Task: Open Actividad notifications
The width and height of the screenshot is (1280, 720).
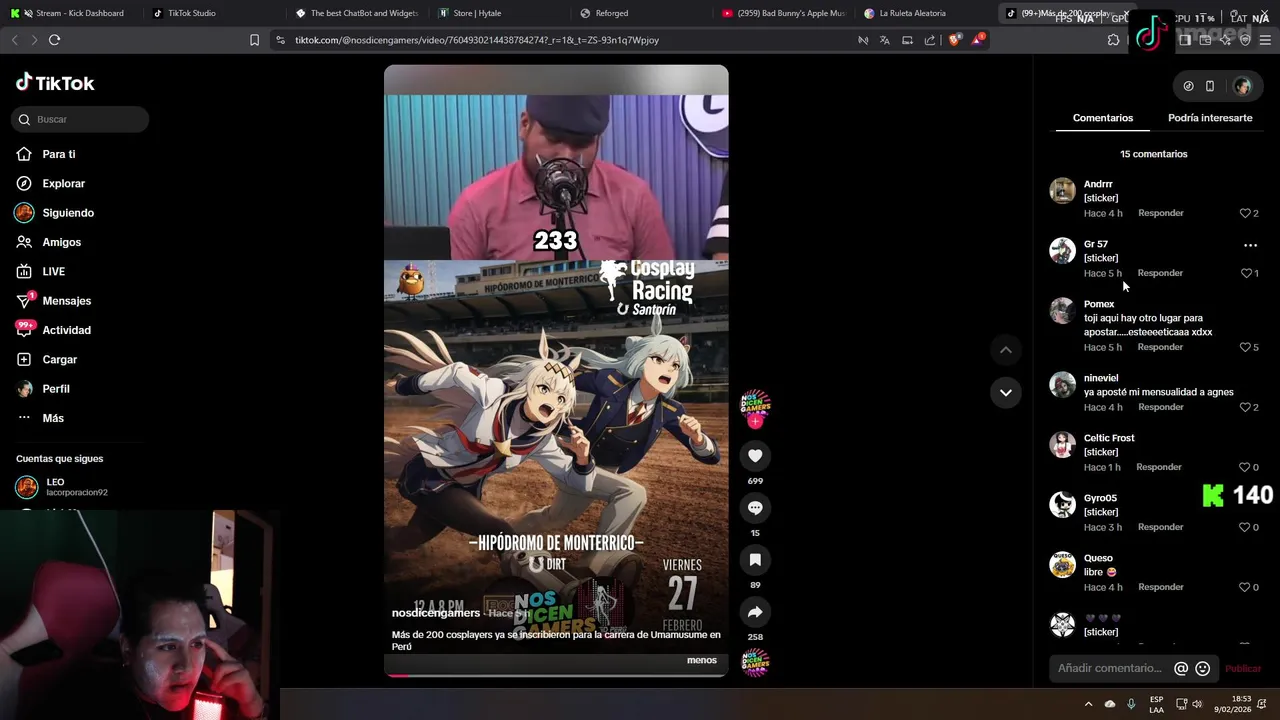Action: (66, 330)
